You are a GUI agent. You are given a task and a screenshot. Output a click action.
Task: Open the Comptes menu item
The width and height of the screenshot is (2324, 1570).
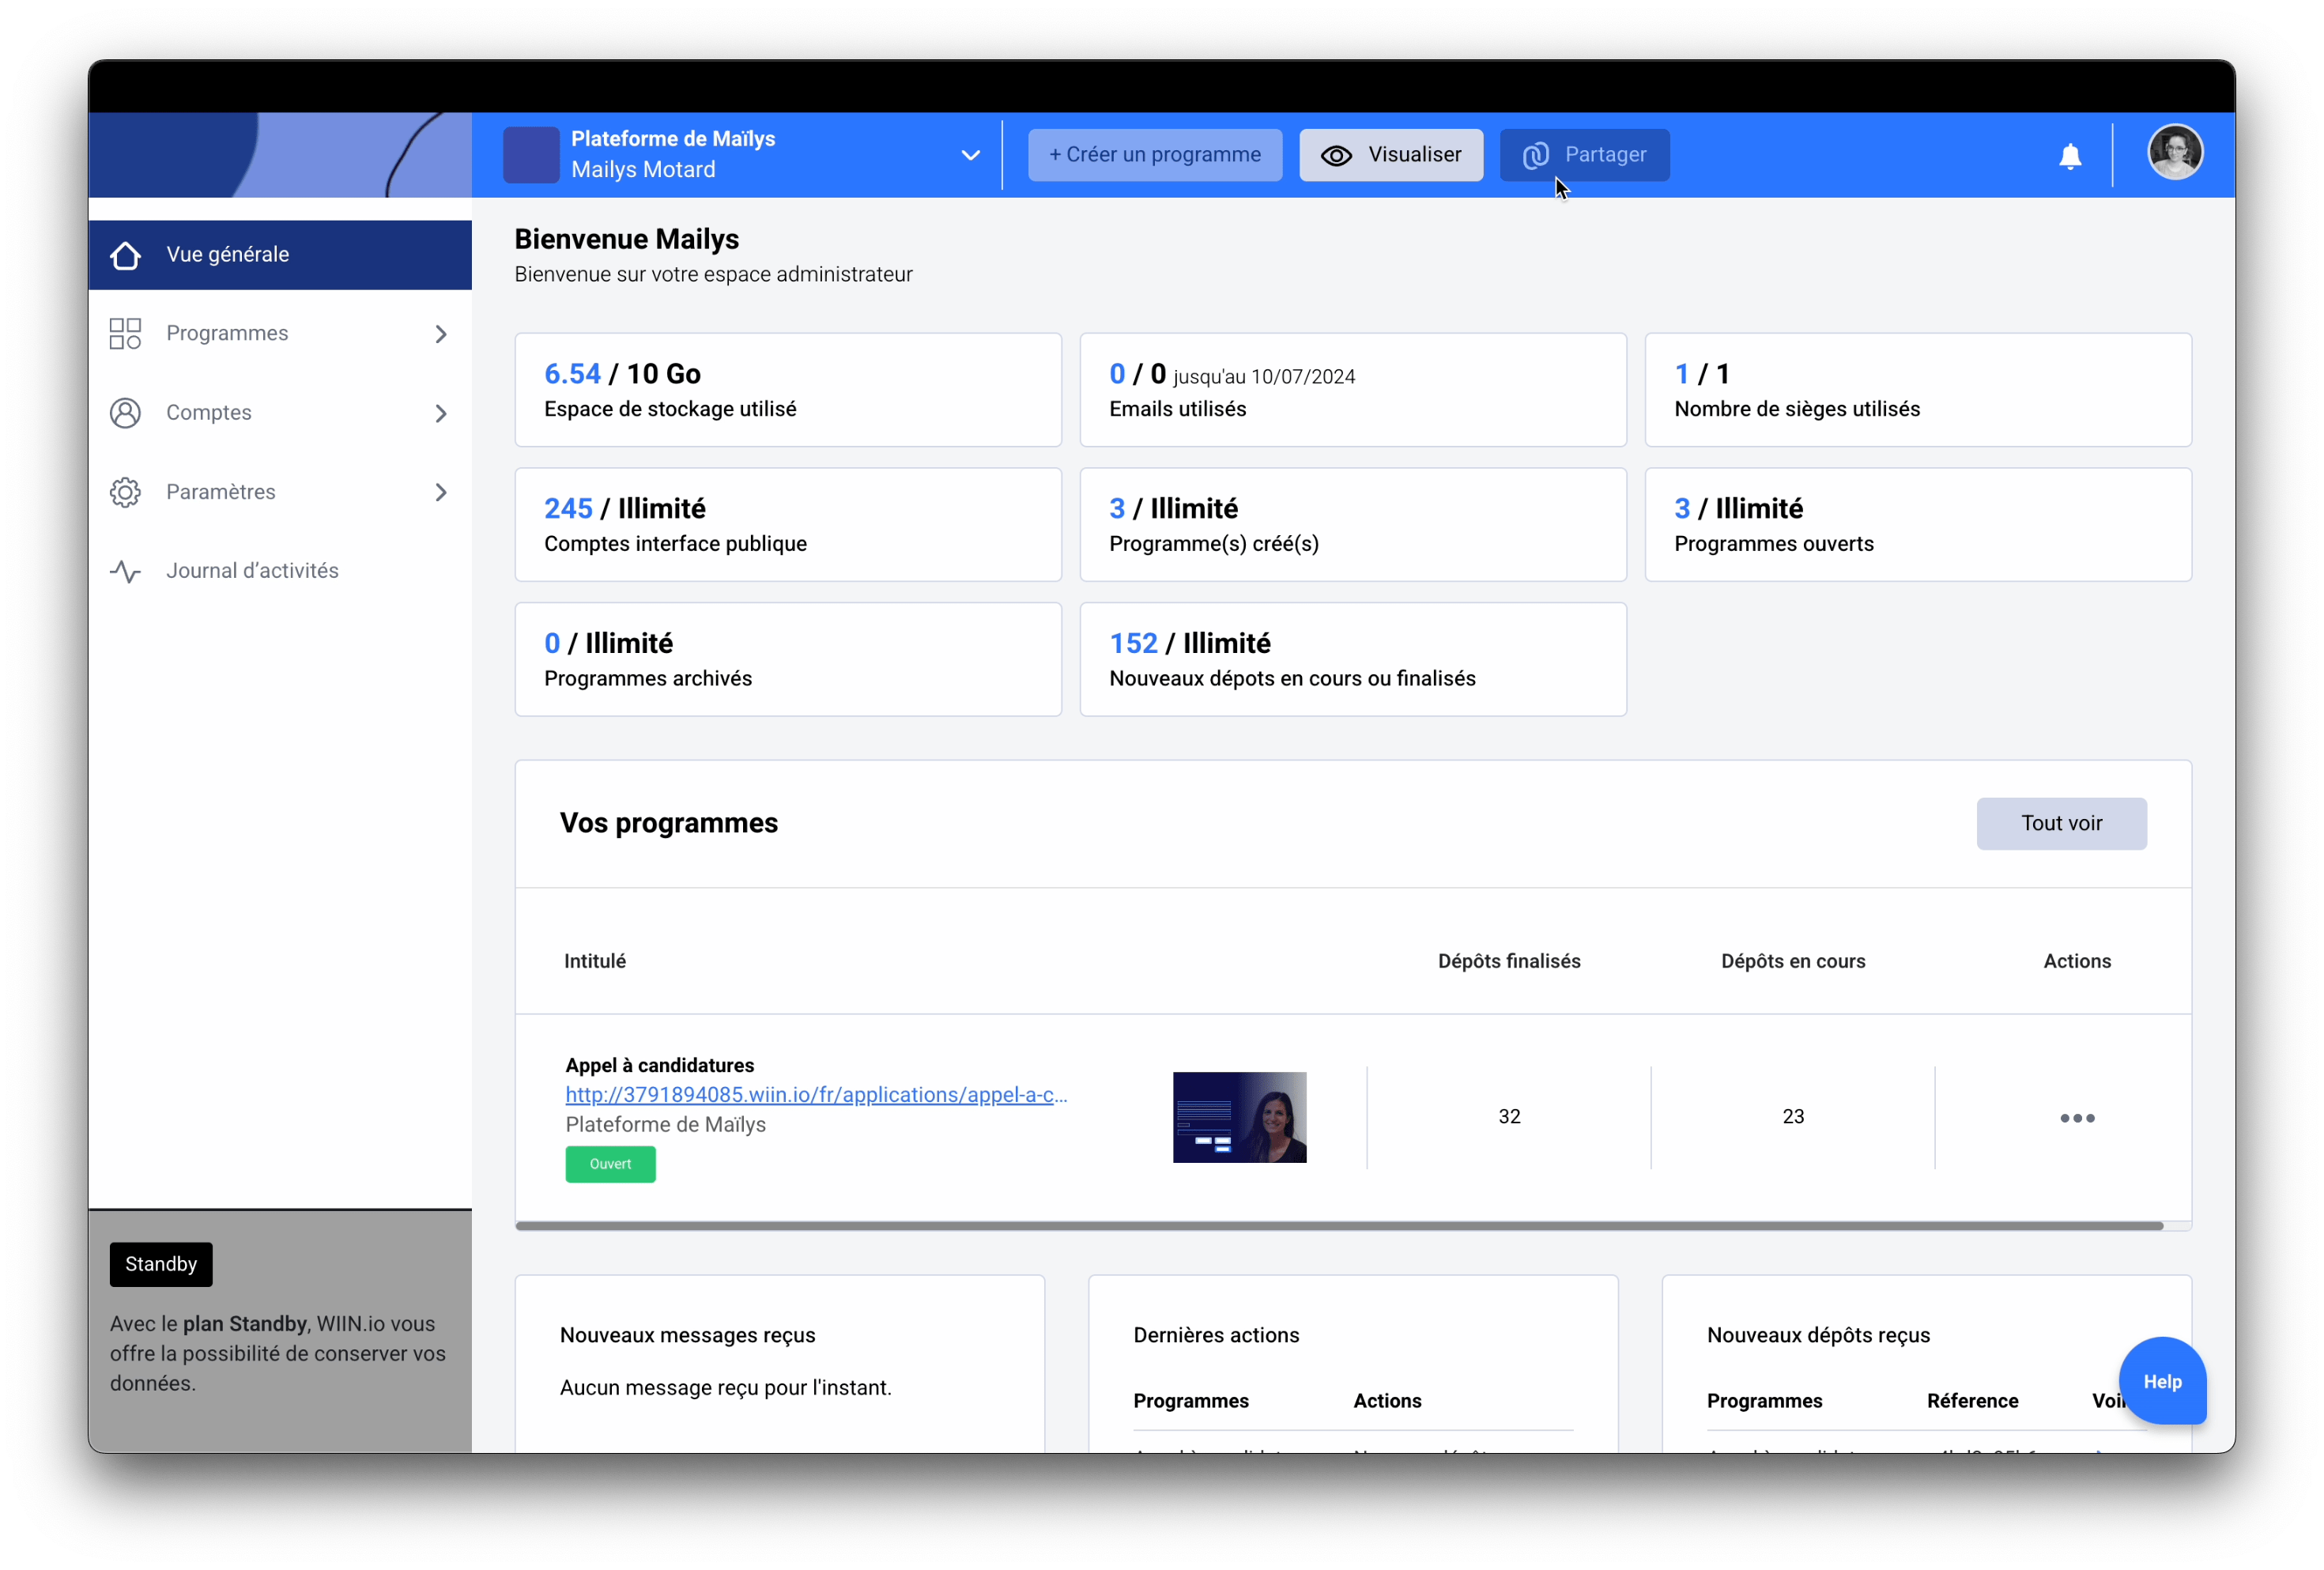pos(280,413)
